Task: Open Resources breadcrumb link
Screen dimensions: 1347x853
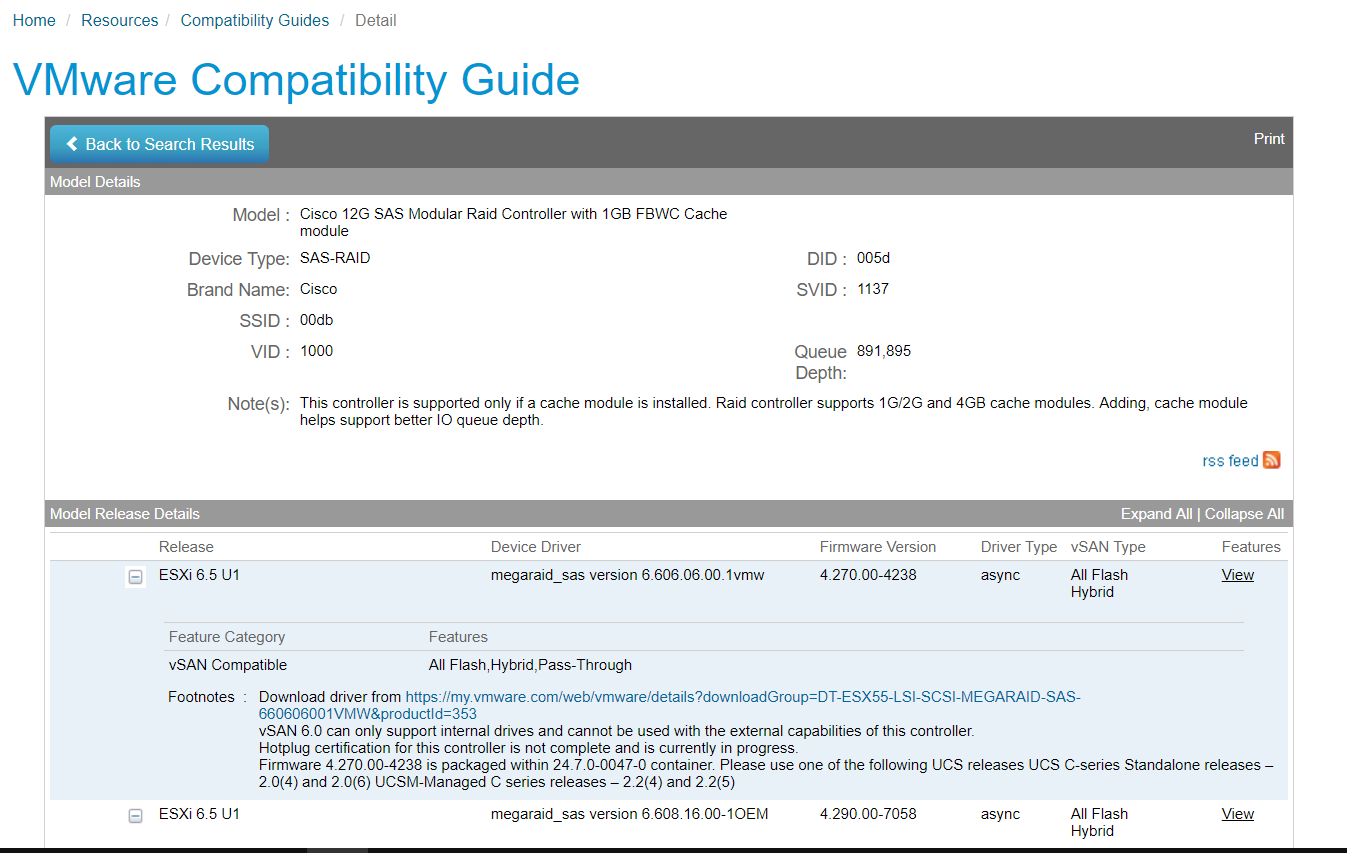Action: tap(120, 20)
